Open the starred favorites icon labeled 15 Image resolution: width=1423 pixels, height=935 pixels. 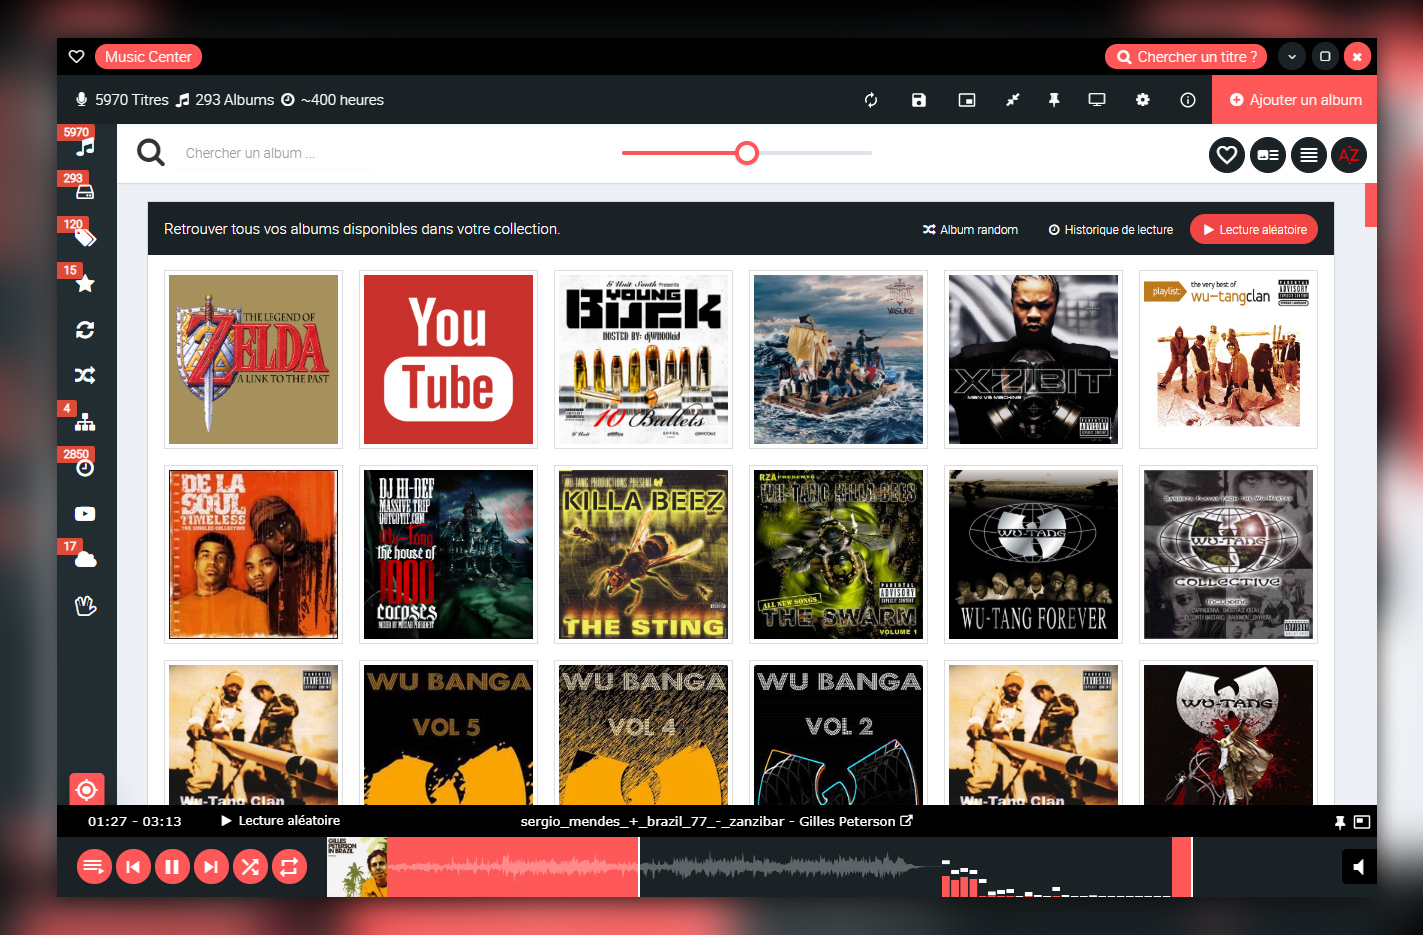(x=85, y=283)
